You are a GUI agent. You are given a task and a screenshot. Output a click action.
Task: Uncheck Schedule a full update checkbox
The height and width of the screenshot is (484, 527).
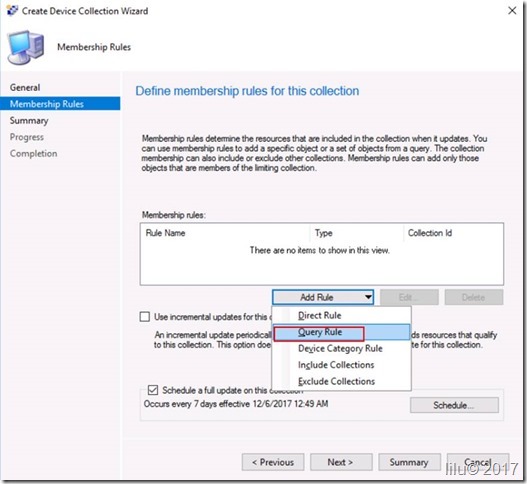(x=153, y=390)
